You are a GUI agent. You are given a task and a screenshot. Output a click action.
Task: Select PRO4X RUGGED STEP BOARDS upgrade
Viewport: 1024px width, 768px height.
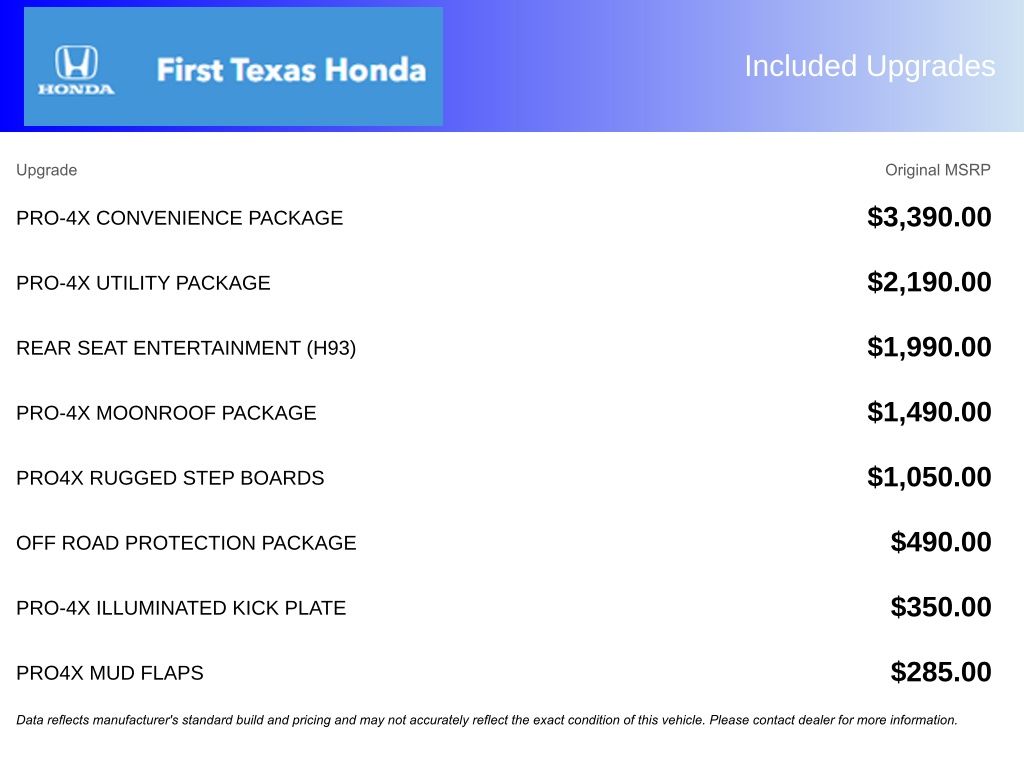(x=170, y=478)
